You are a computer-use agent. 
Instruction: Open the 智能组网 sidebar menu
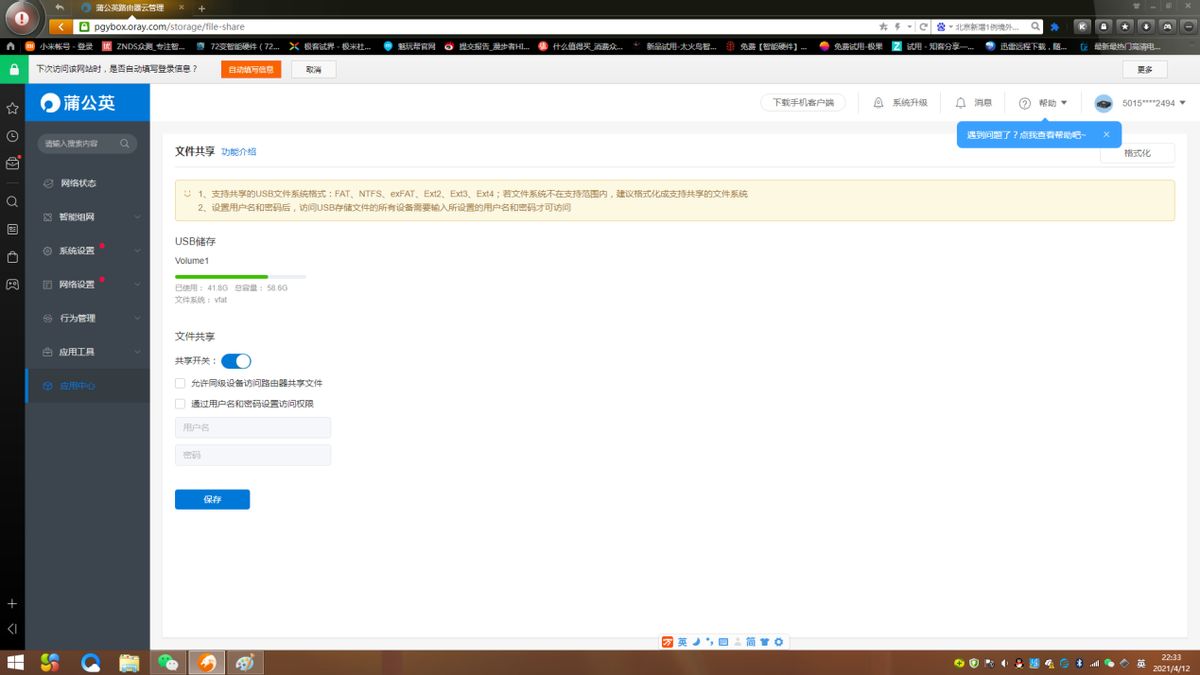pyautogui.click(x=87, y=217)
